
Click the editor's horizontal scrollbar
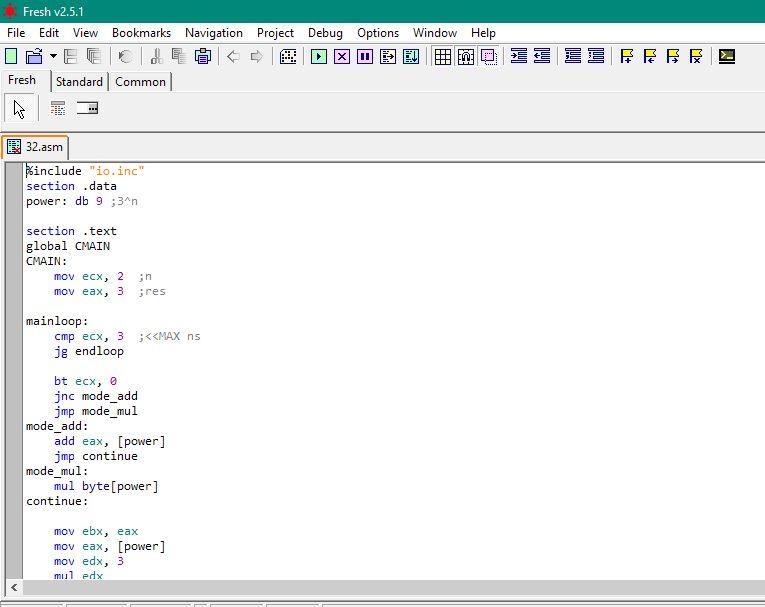pyautogui.click(x=390, y=588)
